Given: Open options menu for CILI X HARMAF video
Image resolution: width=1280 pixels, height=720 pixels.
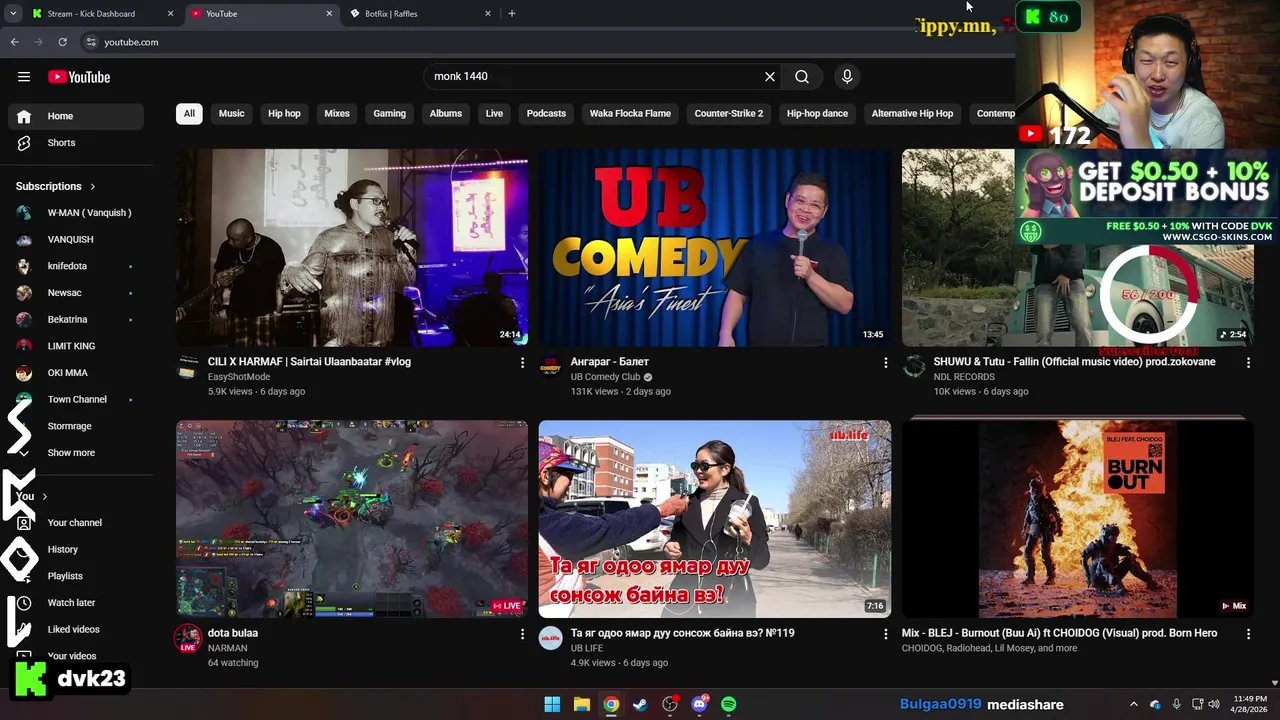Looking at the screenshot, I should point(522,362).
